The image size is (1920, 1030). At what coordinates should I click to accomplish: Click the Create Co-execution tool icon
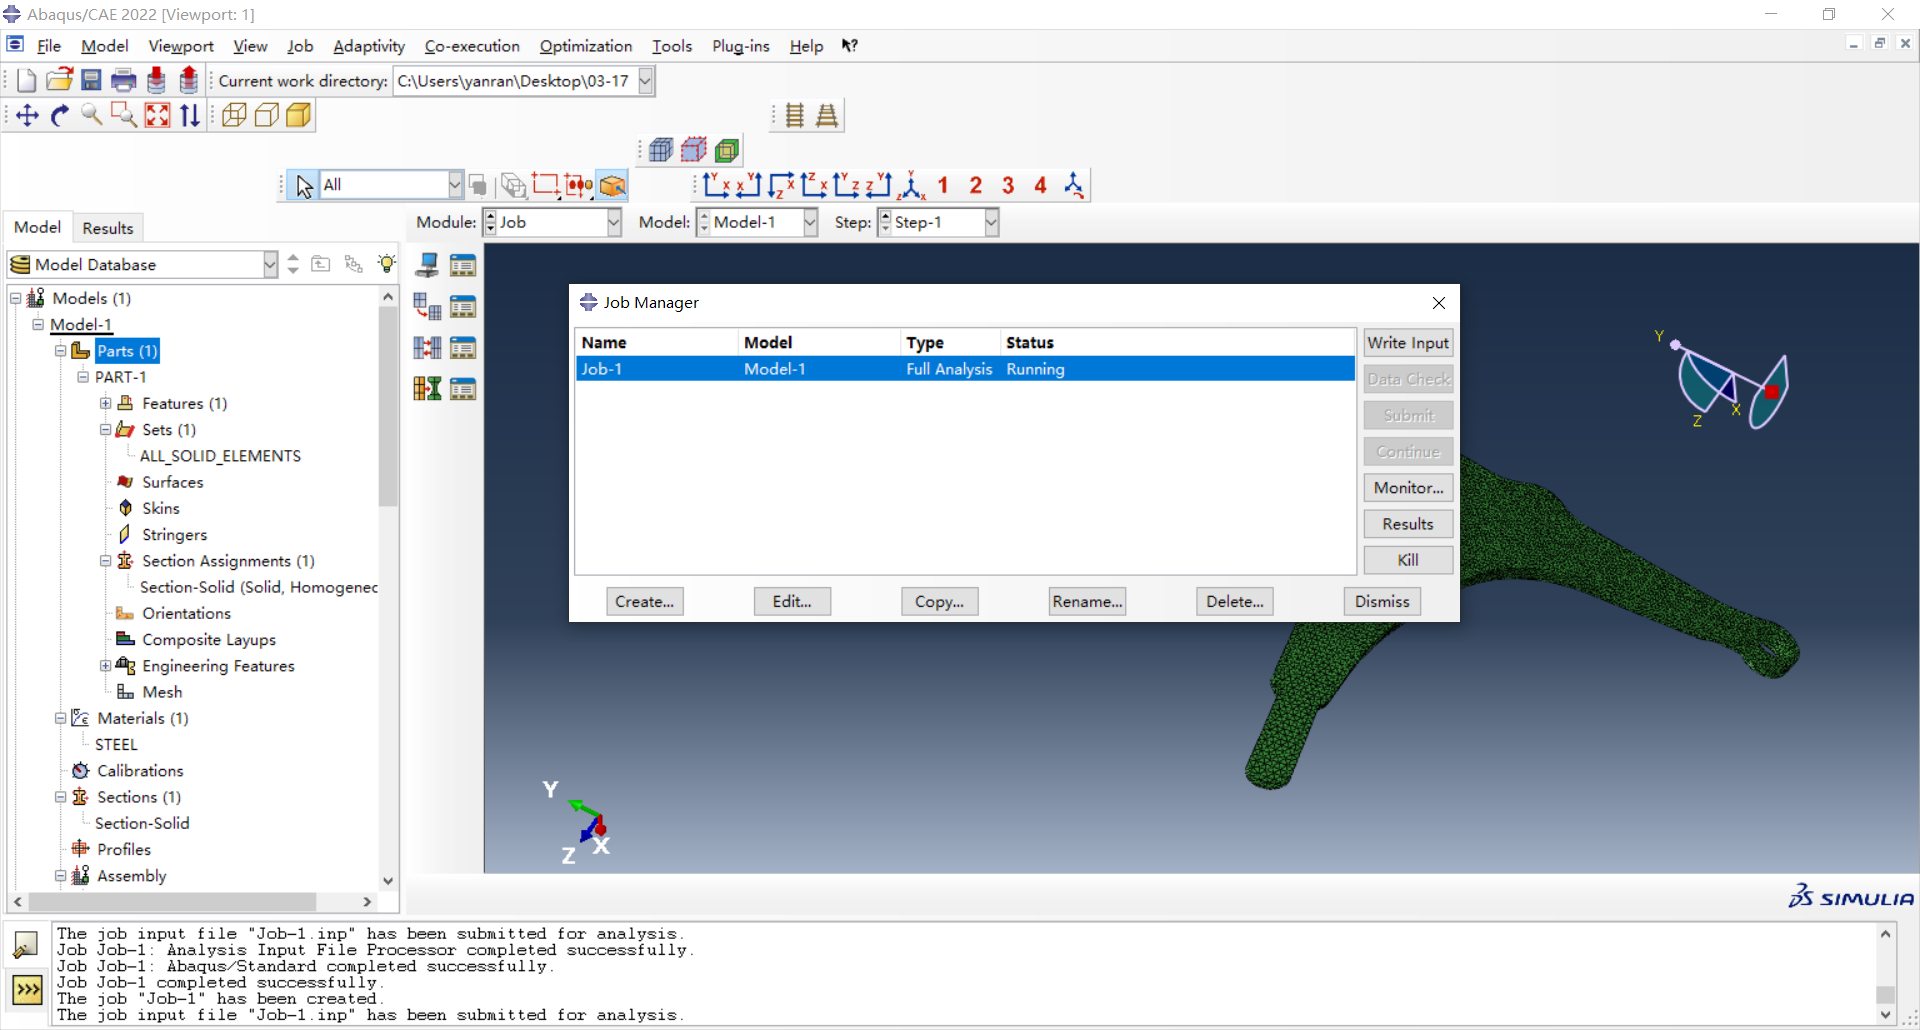[x=427, y=347]
